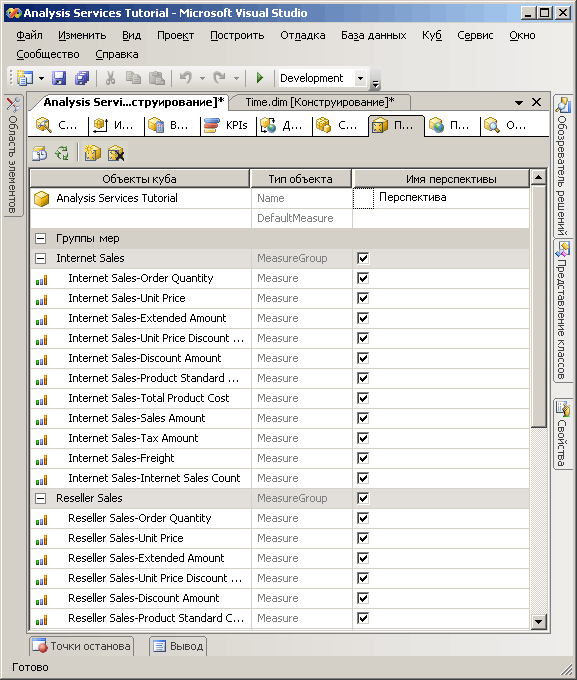The width and height of the screenshot is (577, 680).
Task: Open the Точки останова panel
Action: click(x=82, y=646)
